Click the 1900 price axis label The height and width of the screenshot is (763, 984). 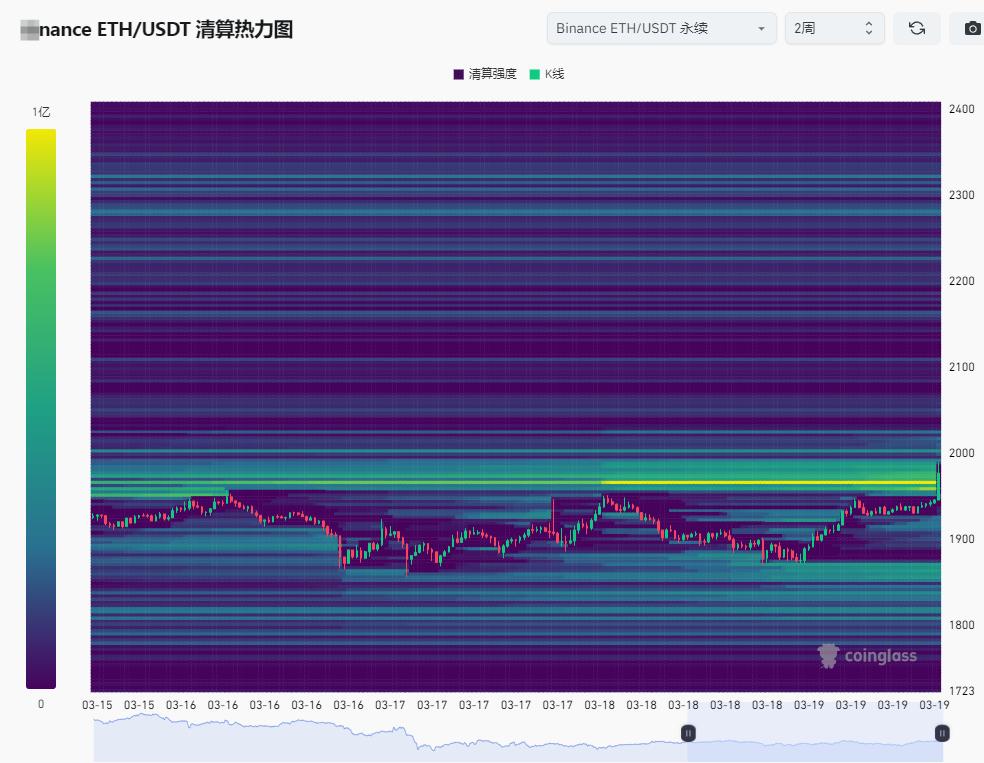pos(961,539)
